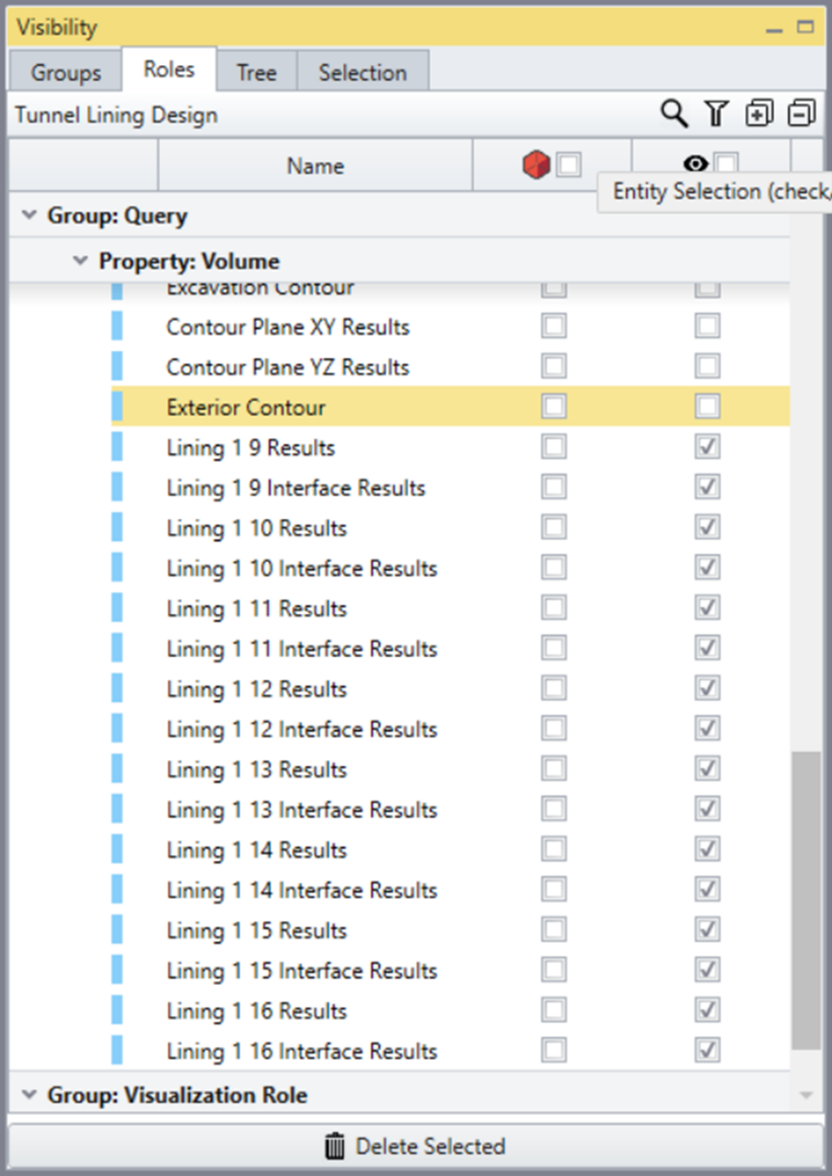Click the Tunnel Lining Design label
832x1176 pixels.
[116, 116]
